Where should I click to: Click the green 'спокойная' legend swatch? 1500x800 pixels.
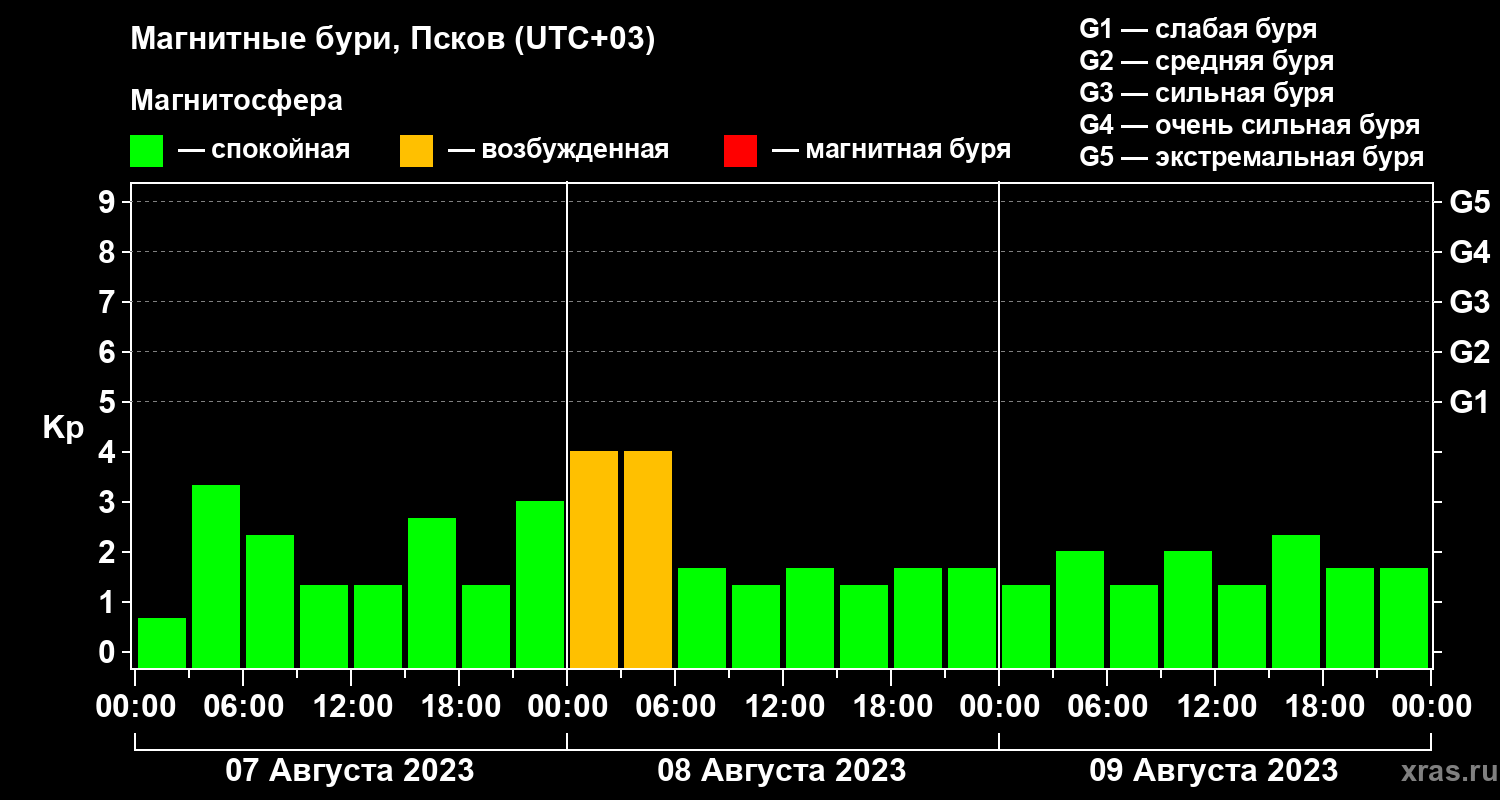click(146, 151)
